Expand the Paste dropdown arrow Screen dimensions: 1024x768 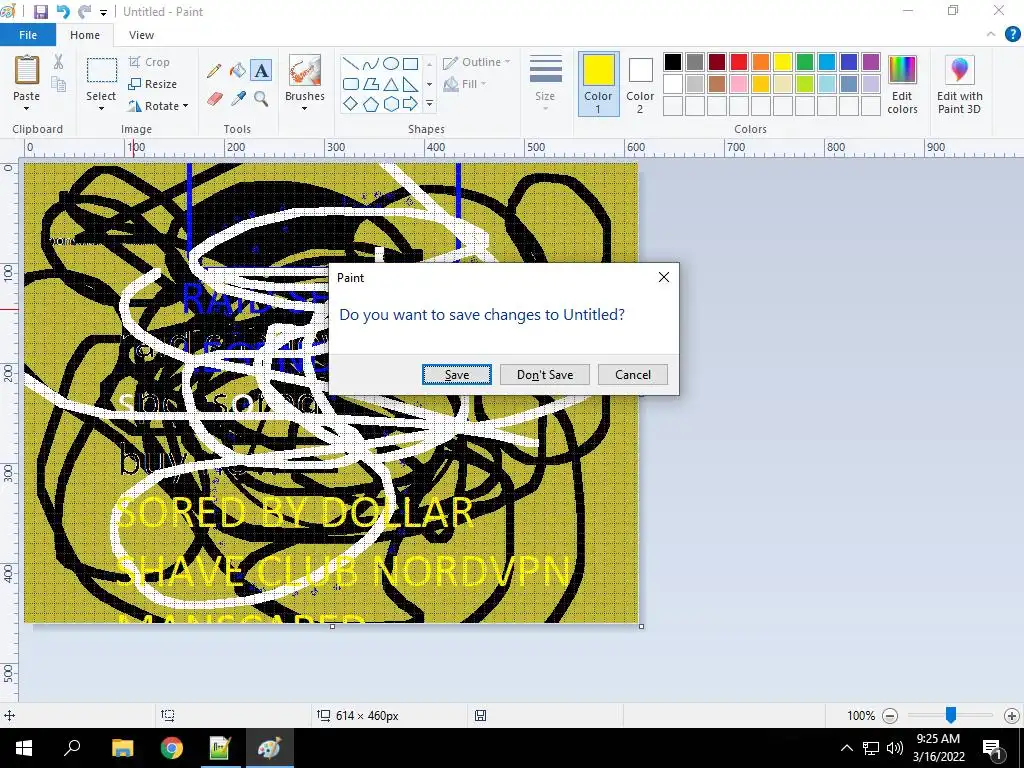[x=26, y=108]
